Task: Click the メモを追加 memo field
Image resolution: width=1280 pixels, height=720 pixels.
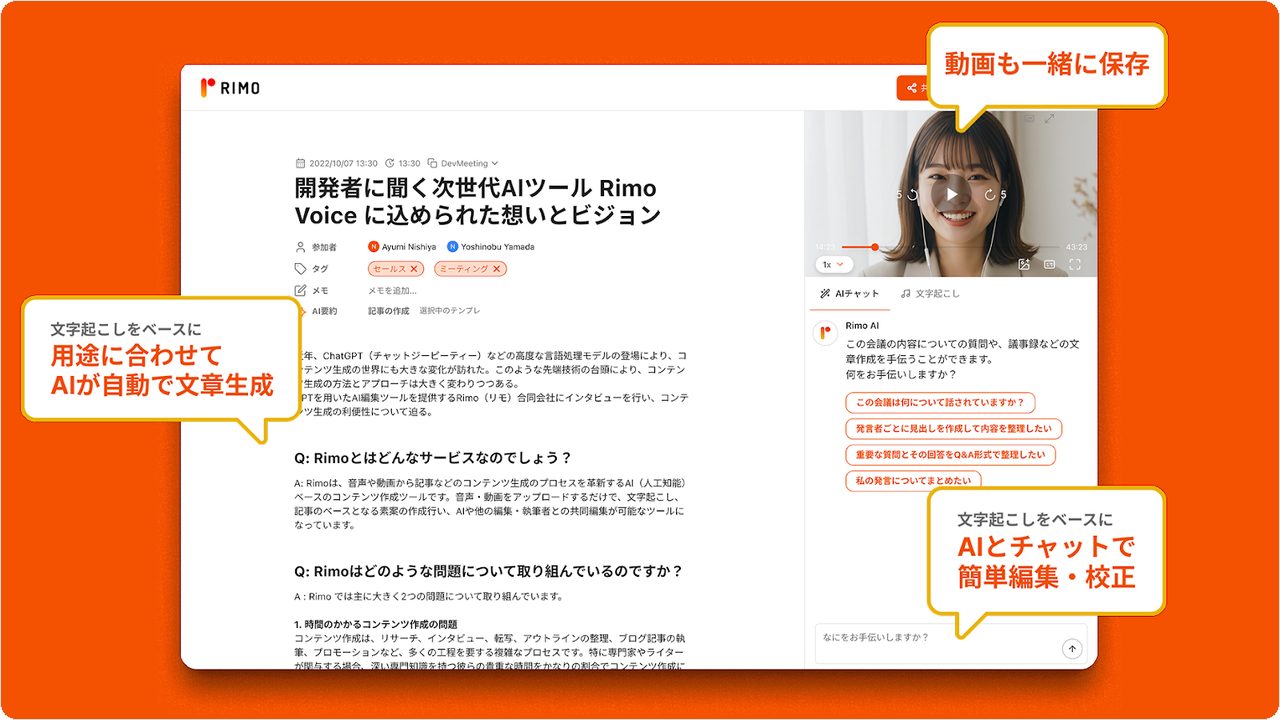Action: [x=392, y=291]
